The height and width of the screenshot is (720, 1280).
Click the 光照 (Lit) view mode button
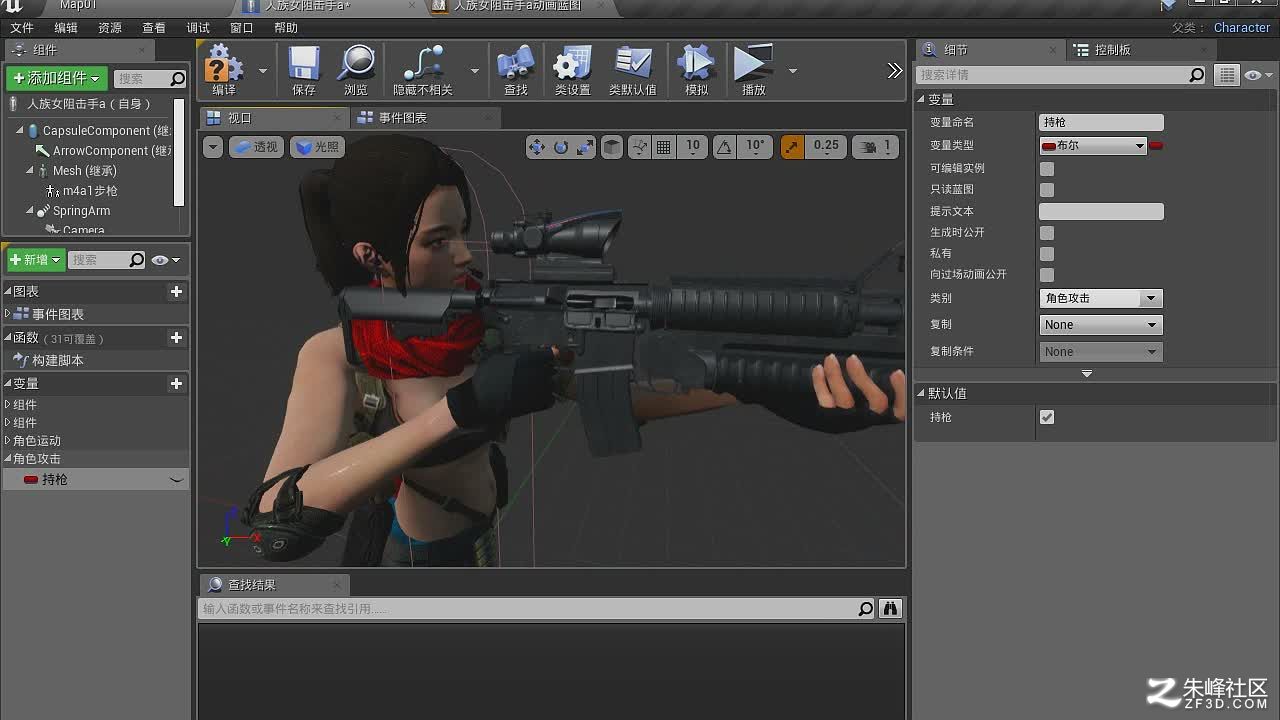(317, 147)
